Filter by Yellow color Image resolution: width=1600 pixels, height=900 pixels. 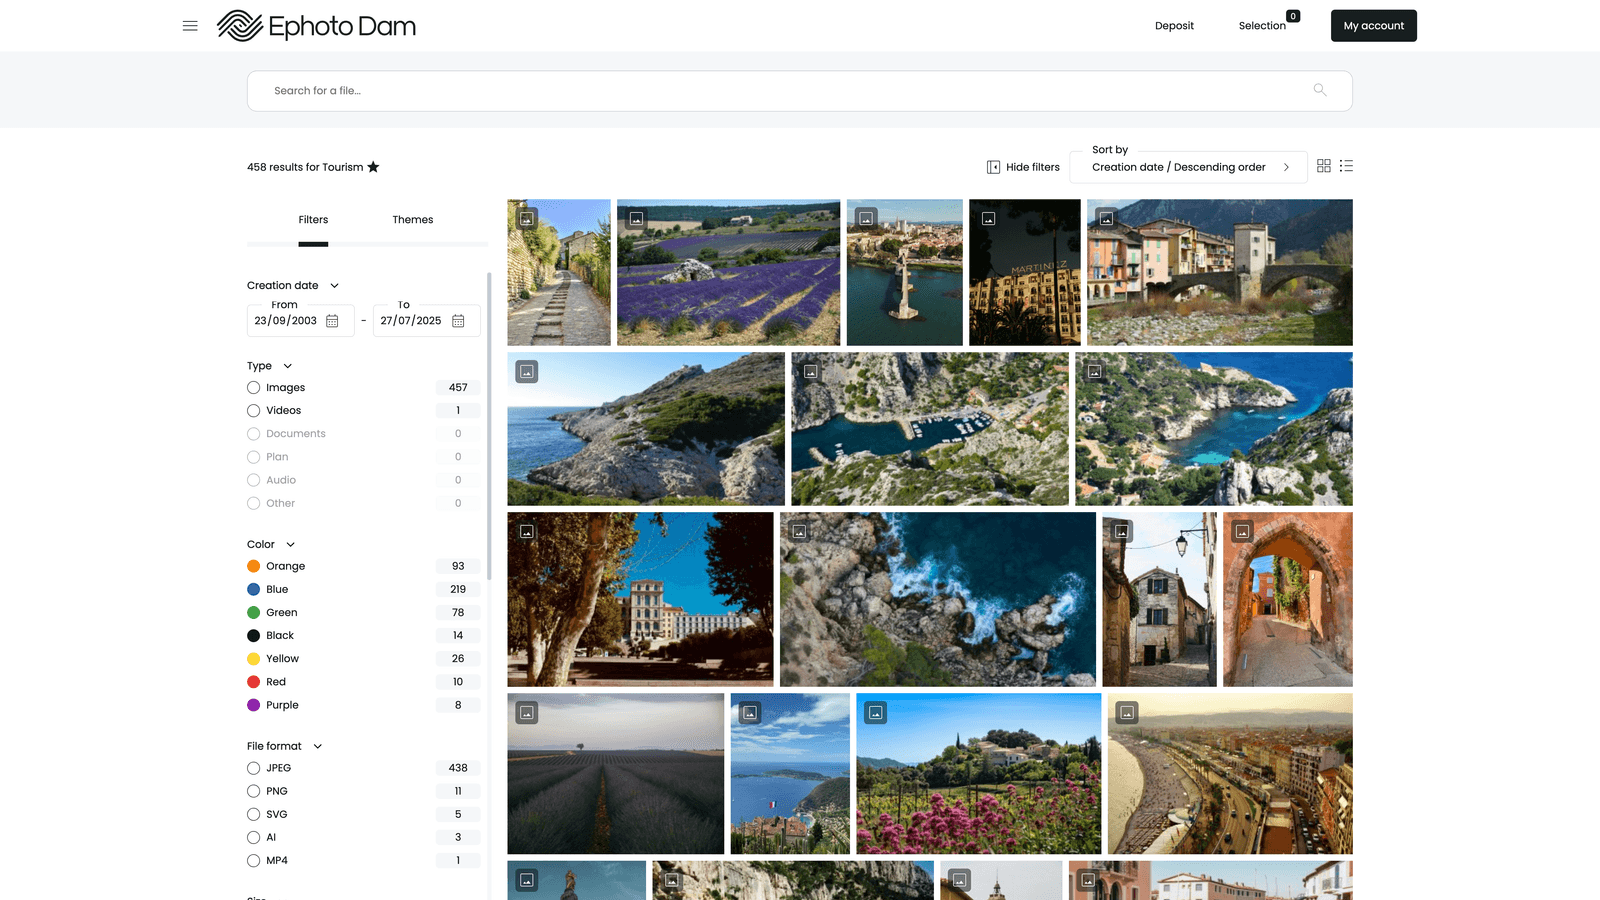pyautogui.click(x=253, y=659)
